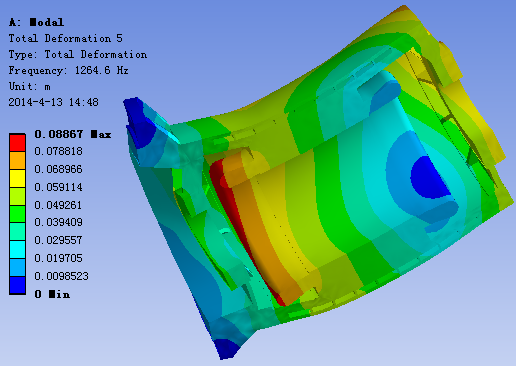Select the green legend color band
Image resolution: width=516 pixels, height=366 pixels.
pos(17,214)
